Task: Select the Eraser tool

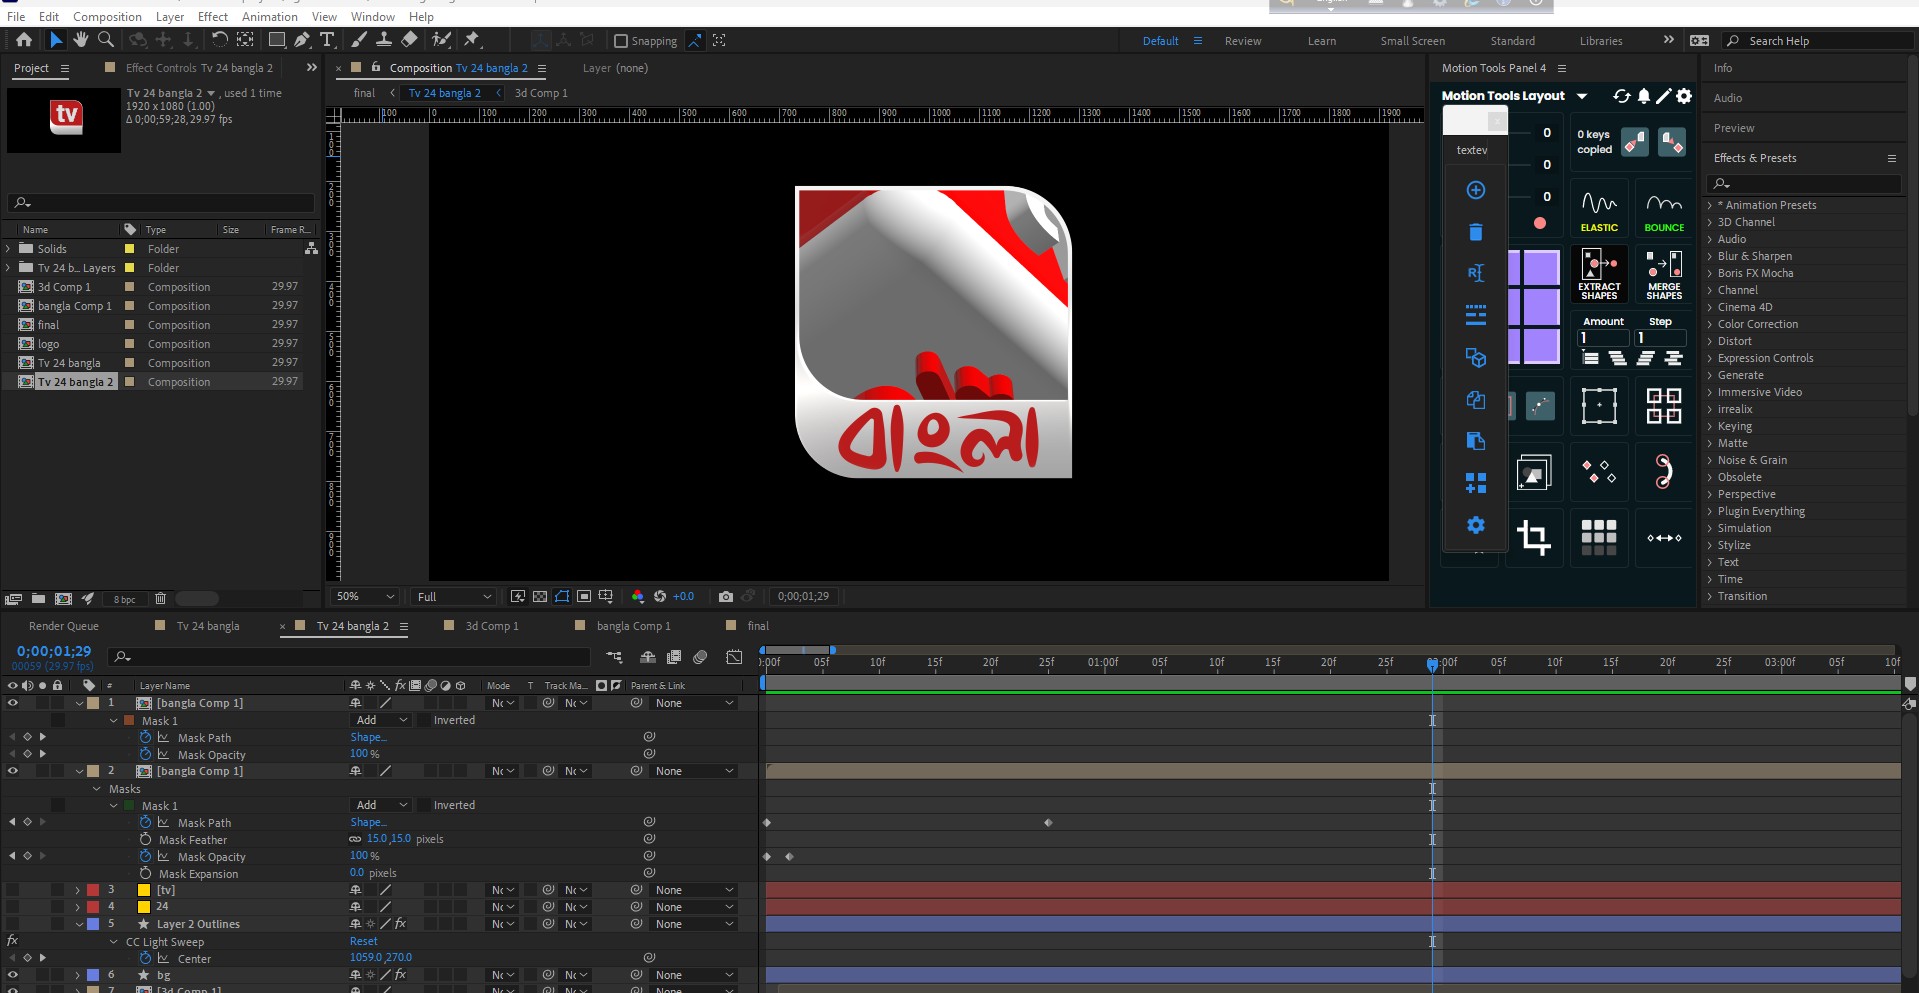Action: click(409, 40)
